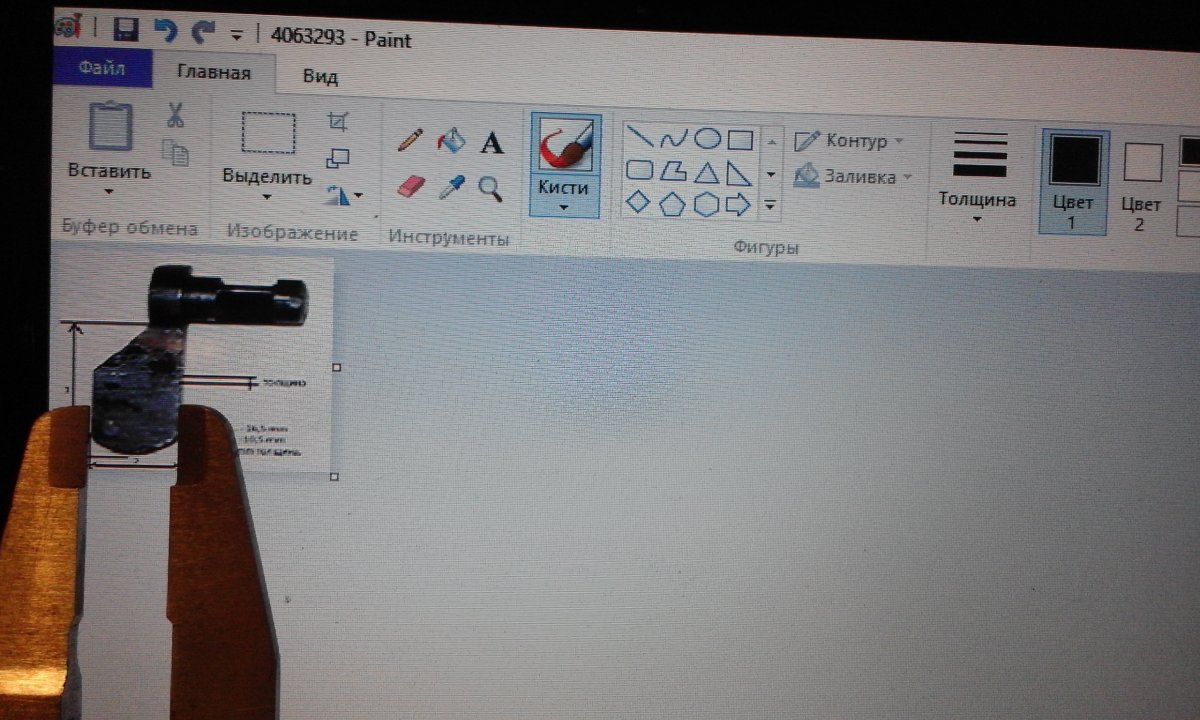Expand the Кисти brushes dropdown arrow

[564, 207]
